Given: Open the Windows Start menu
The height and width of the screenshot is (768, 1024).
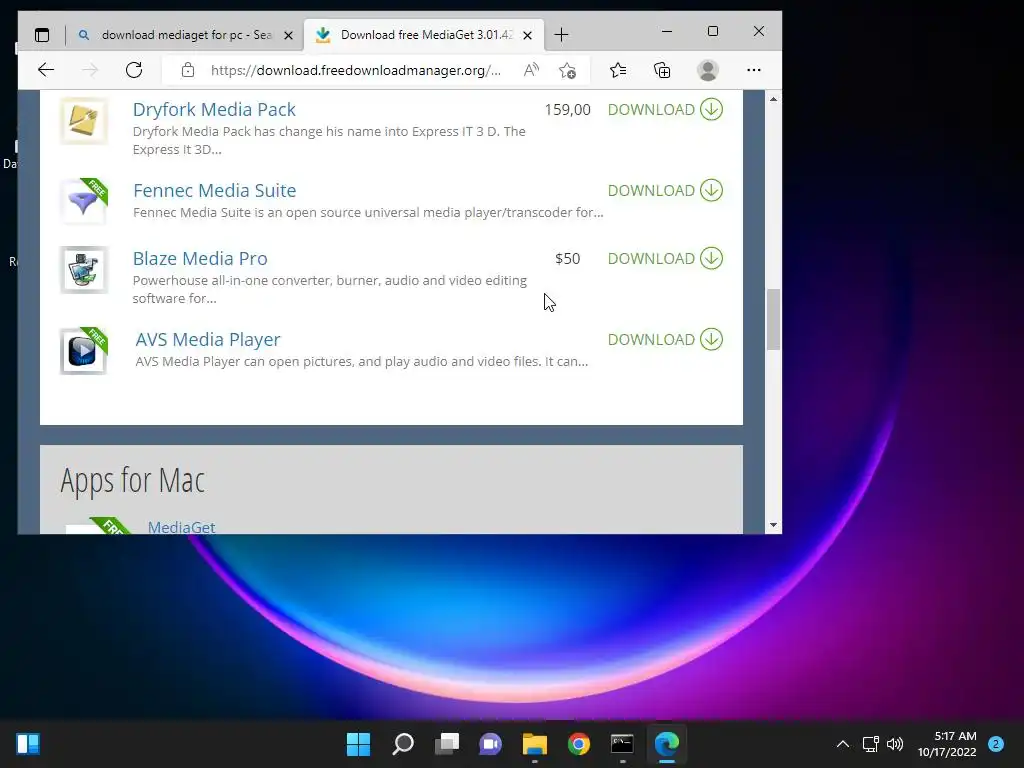Looking at the screenshot, I should (x=358, y=744).
